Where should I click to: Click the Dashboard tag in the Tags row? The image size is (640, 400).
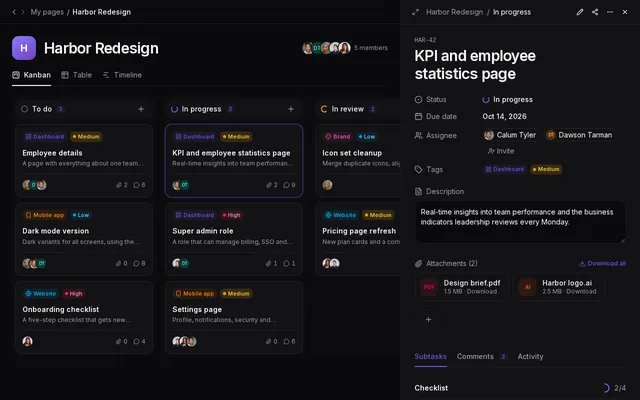tap(504, 169)
